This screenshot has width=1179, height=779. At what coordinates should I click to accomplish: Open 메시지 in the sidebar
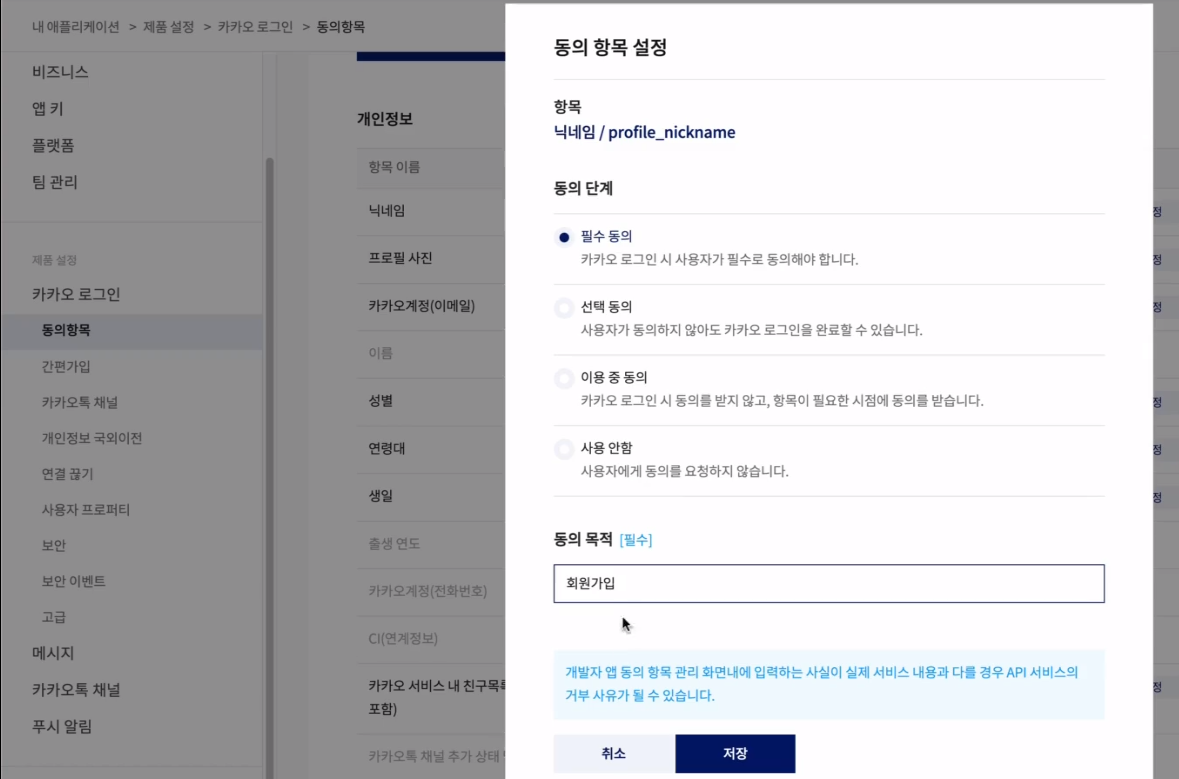pyautogui.click(x=53, y=653)
